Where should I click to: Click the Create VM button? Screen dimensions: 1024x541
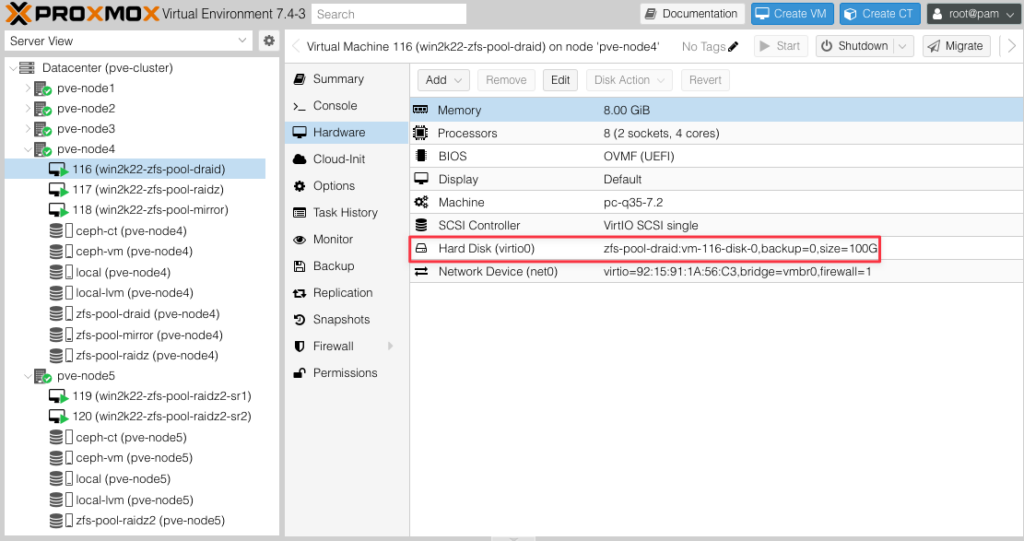(792, 14)
